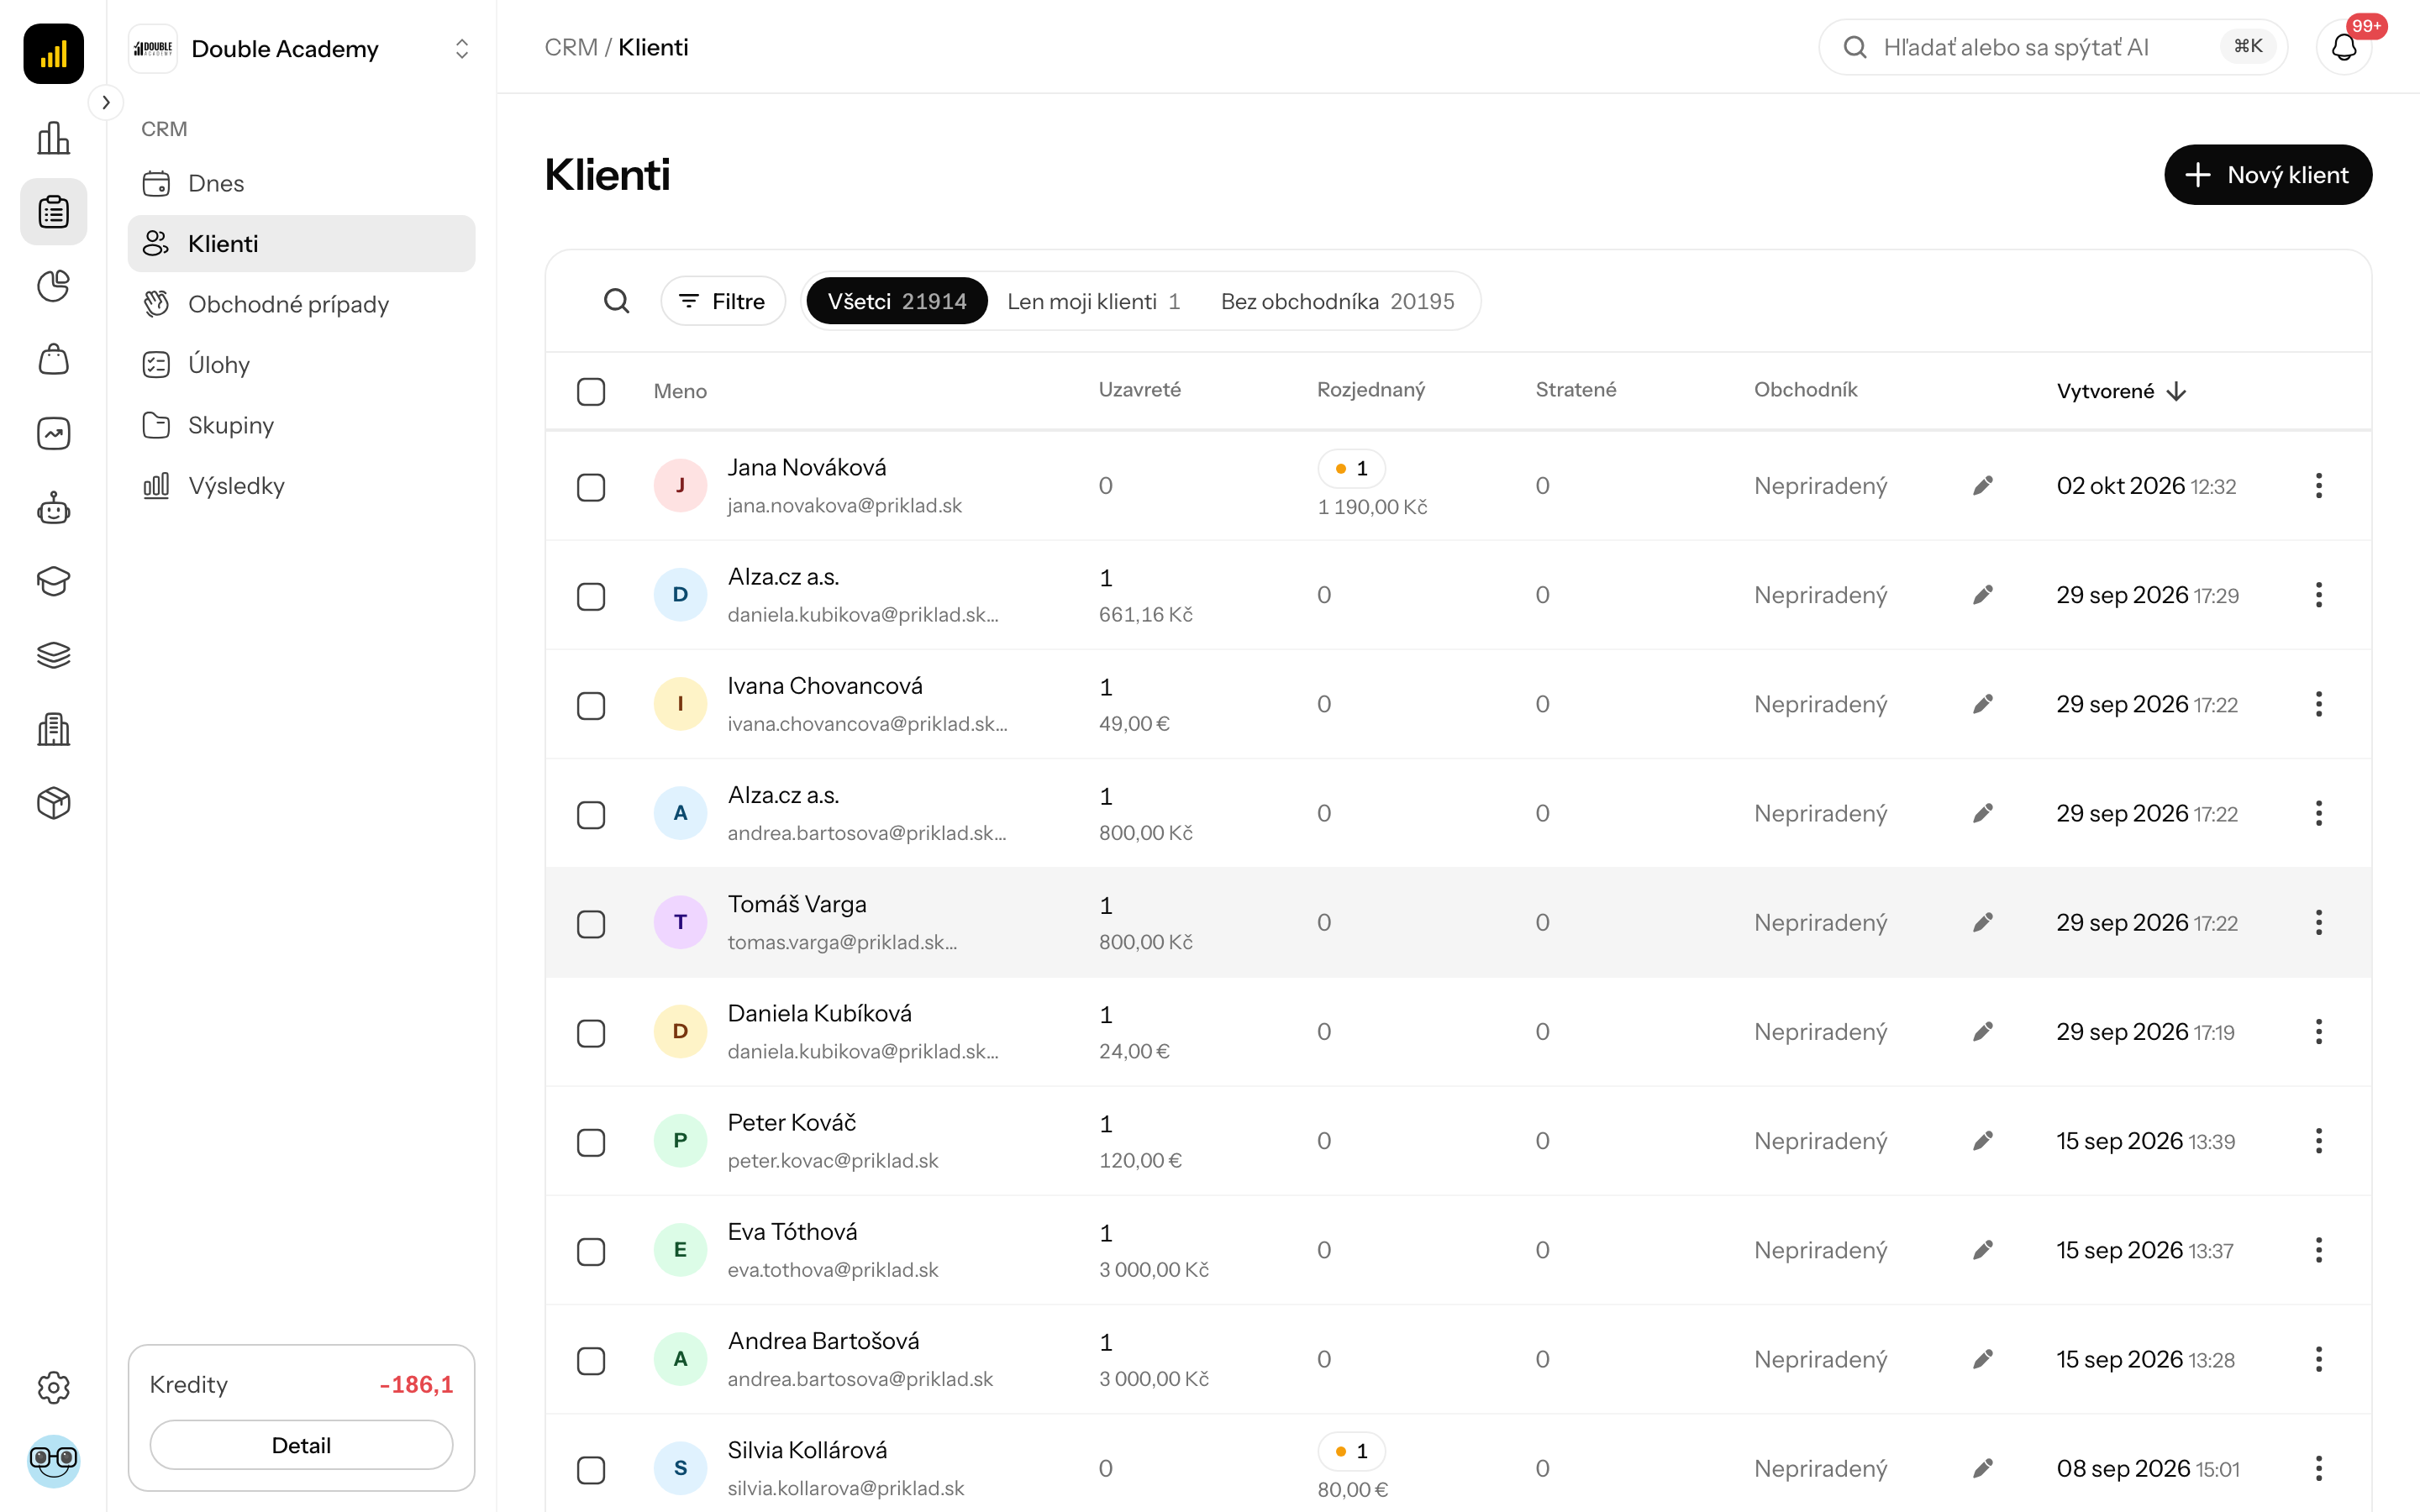Open the Filtre filter options
The width and height of the screenshot is (2420, 1512).
pos(722,301)
